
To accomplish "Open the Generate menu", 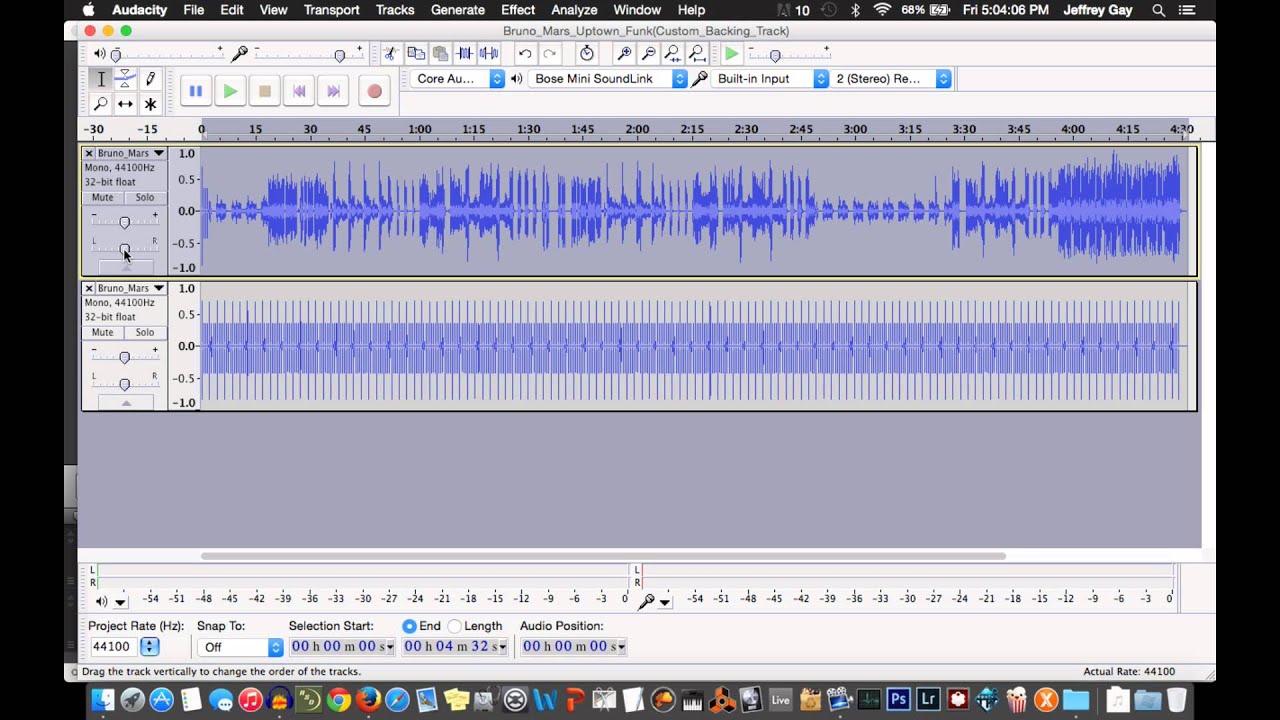I will [458, 10].
